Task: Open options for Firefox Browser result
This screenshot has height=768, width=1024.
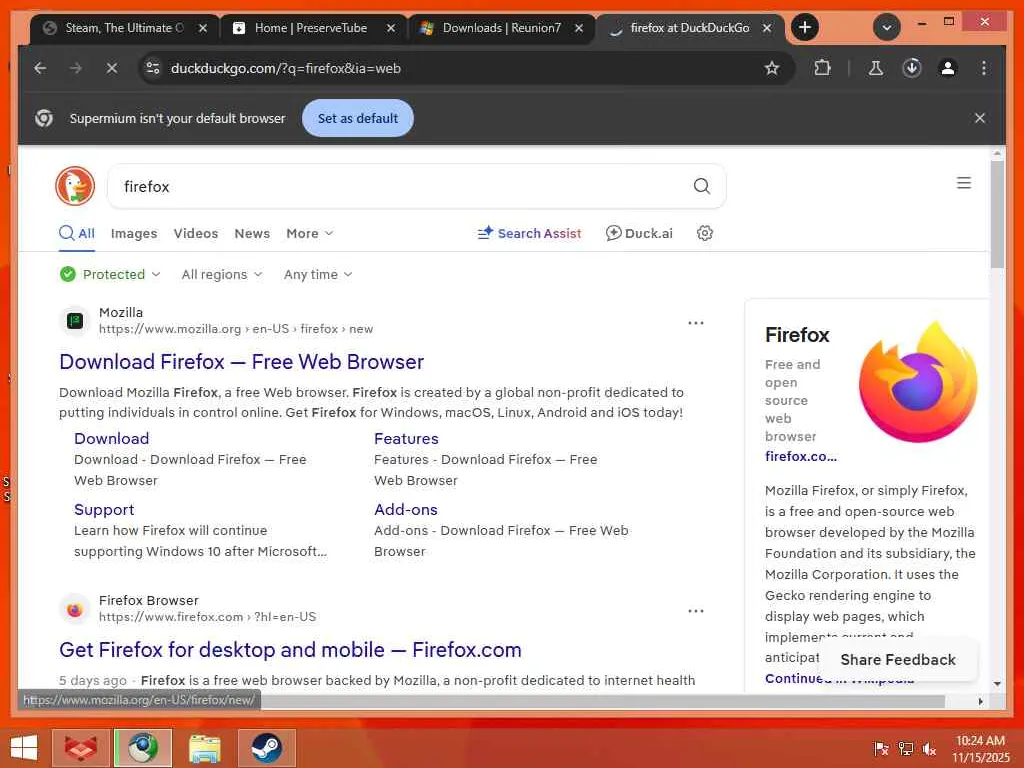Action: [x=696, y=611]
